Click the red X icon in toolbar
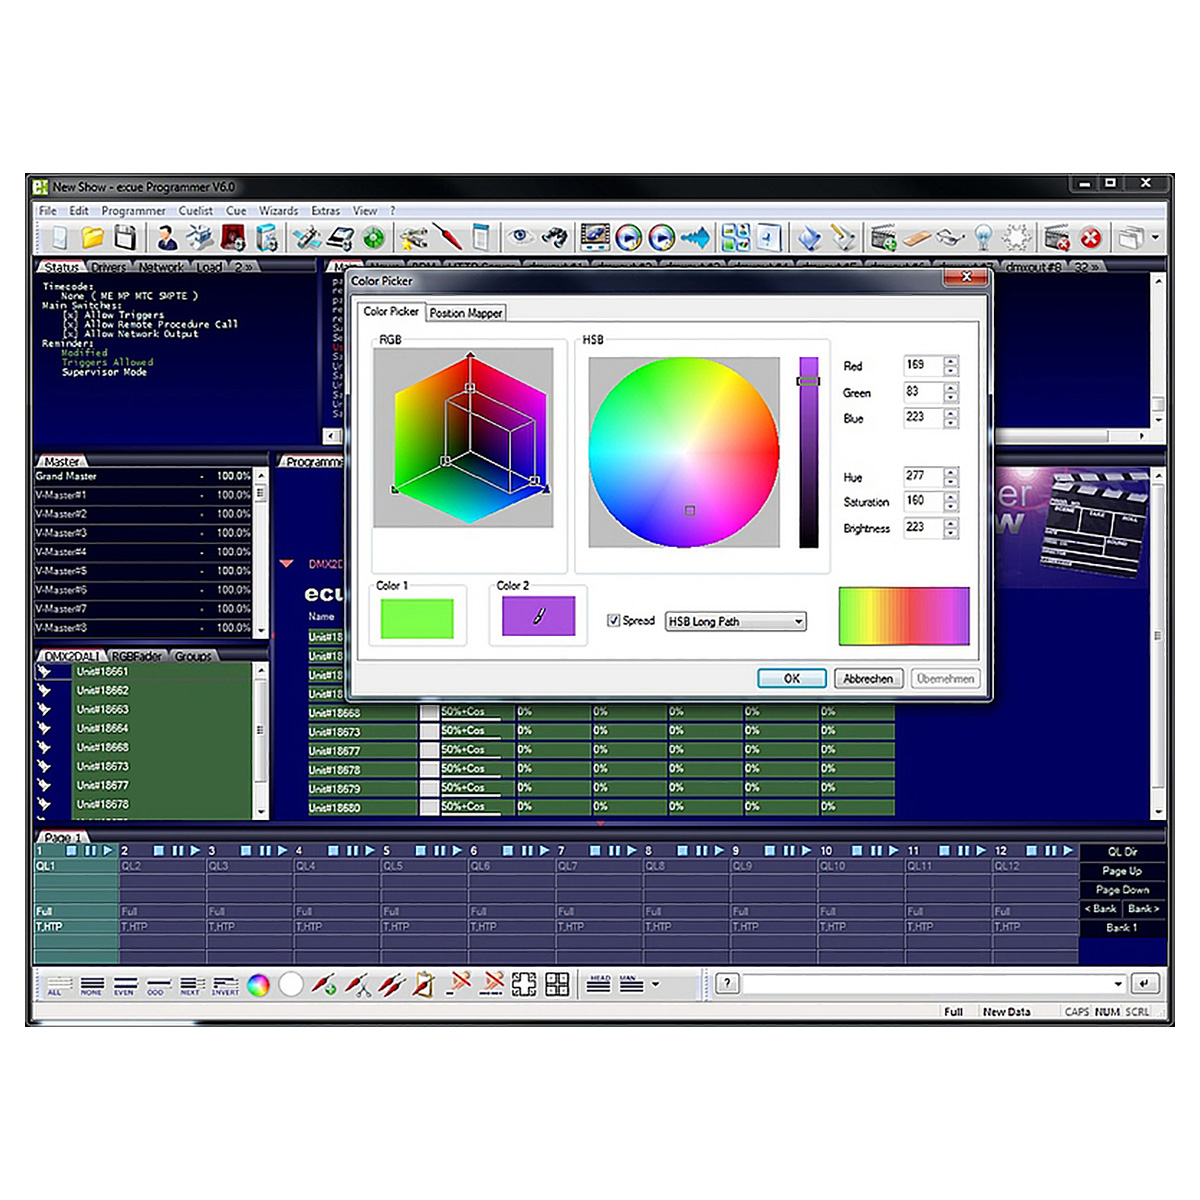The width and height of the screenshot is (1200, 1200). (x=1091, y=238)
